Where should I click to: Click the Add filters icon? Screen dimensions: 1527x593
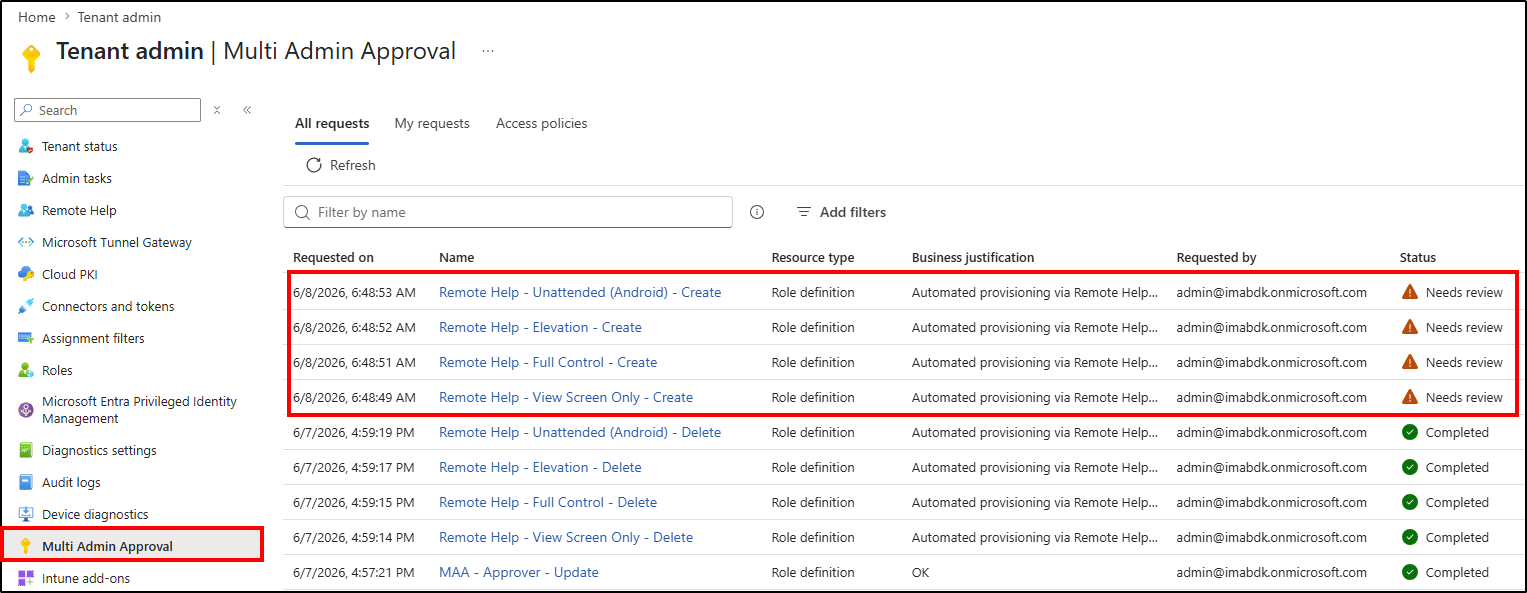pos(803,212)
